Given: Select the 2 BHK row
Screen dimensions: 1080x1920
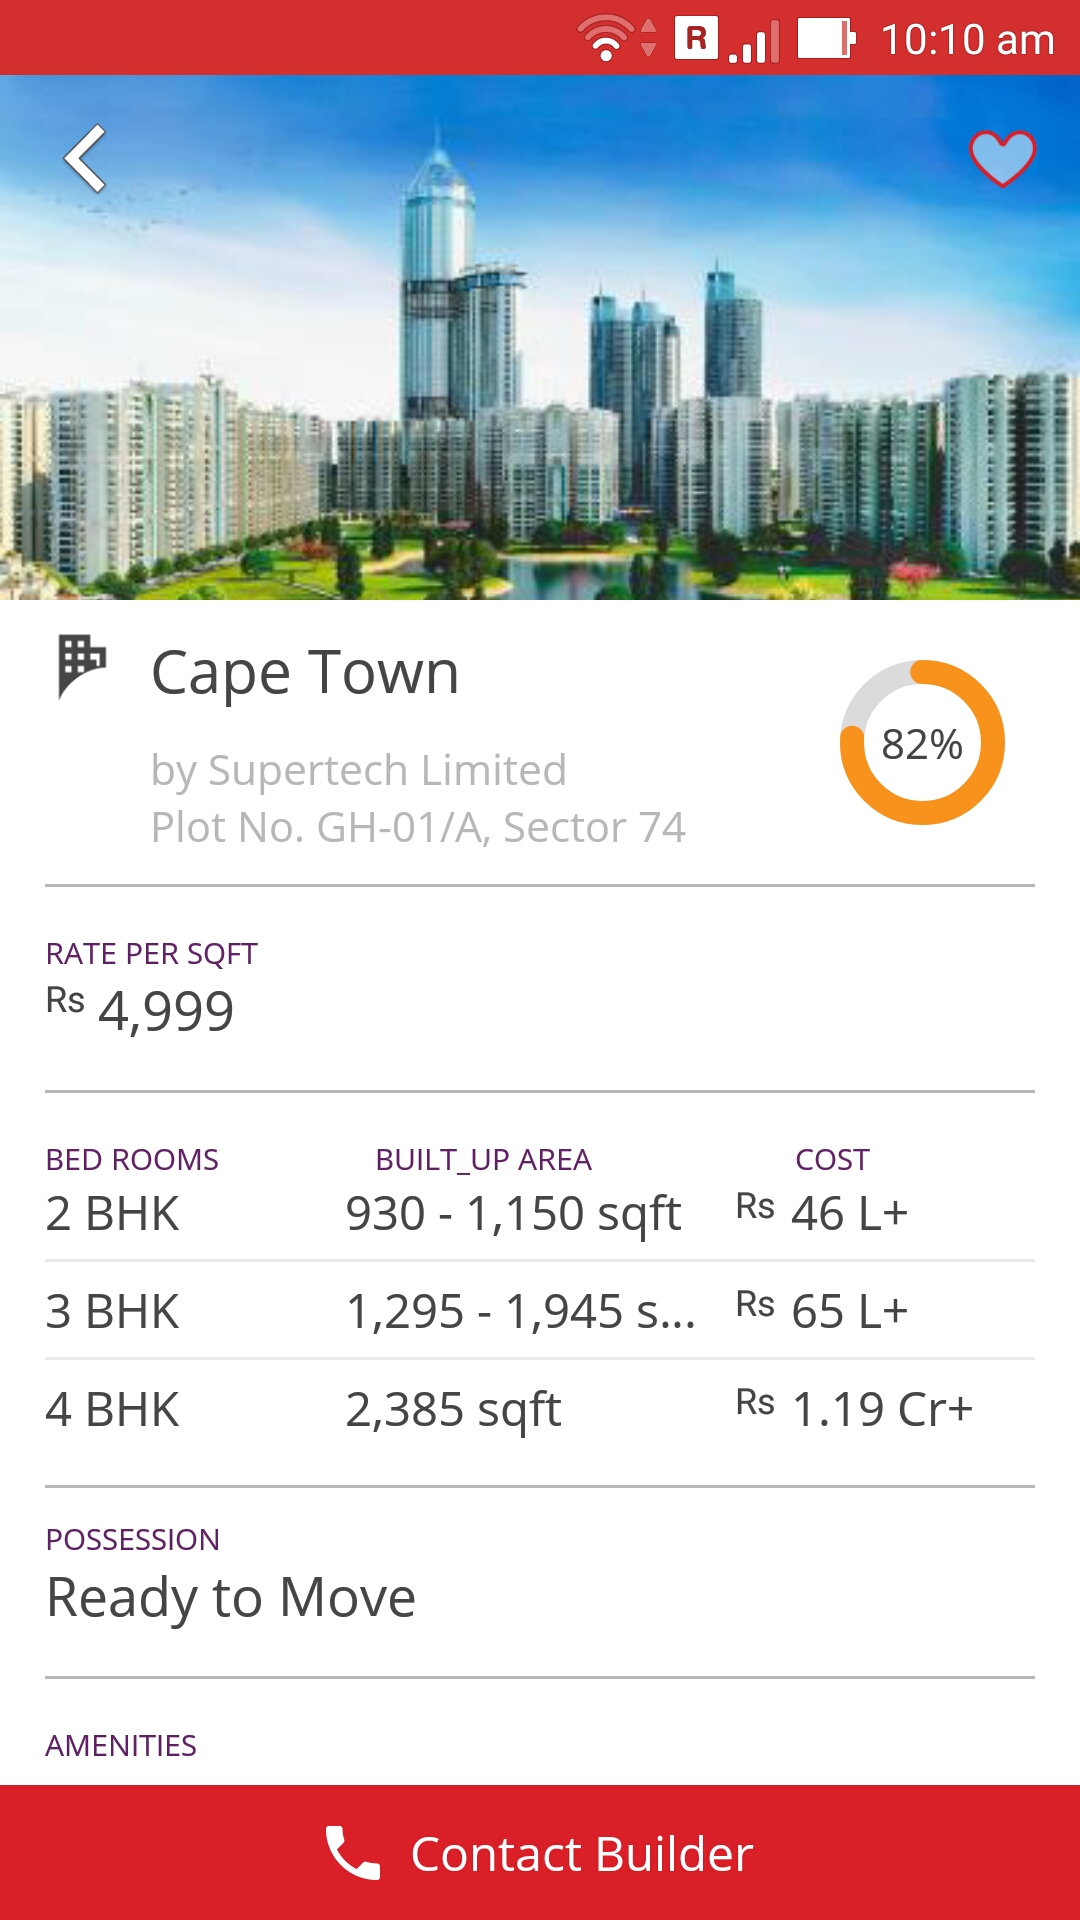Looking at the screenshot, I should tap(540, 1213).
